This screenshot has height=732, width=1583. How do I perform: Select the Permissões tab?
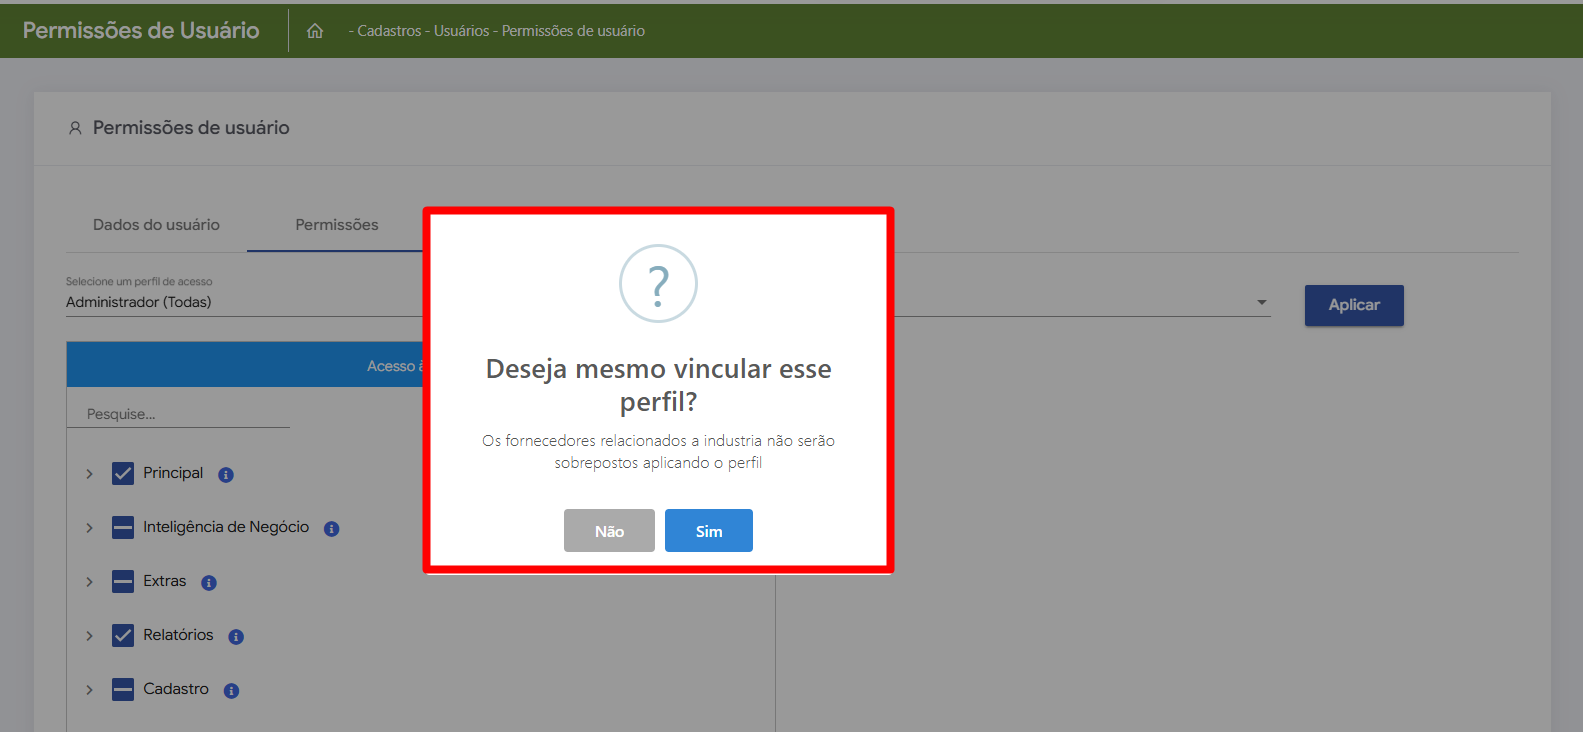pos(337,225)
